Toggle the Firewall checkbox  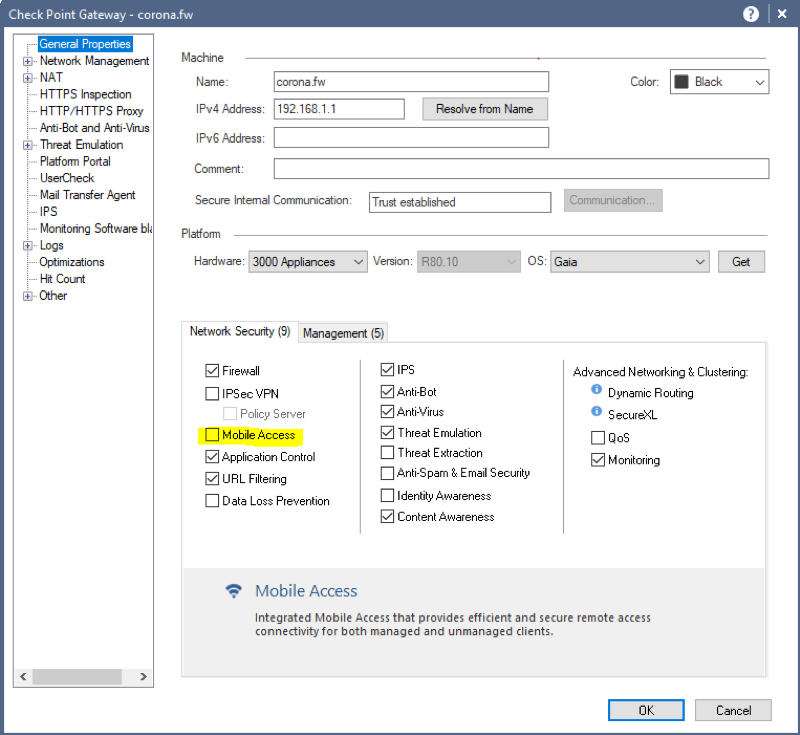[212, 371]
